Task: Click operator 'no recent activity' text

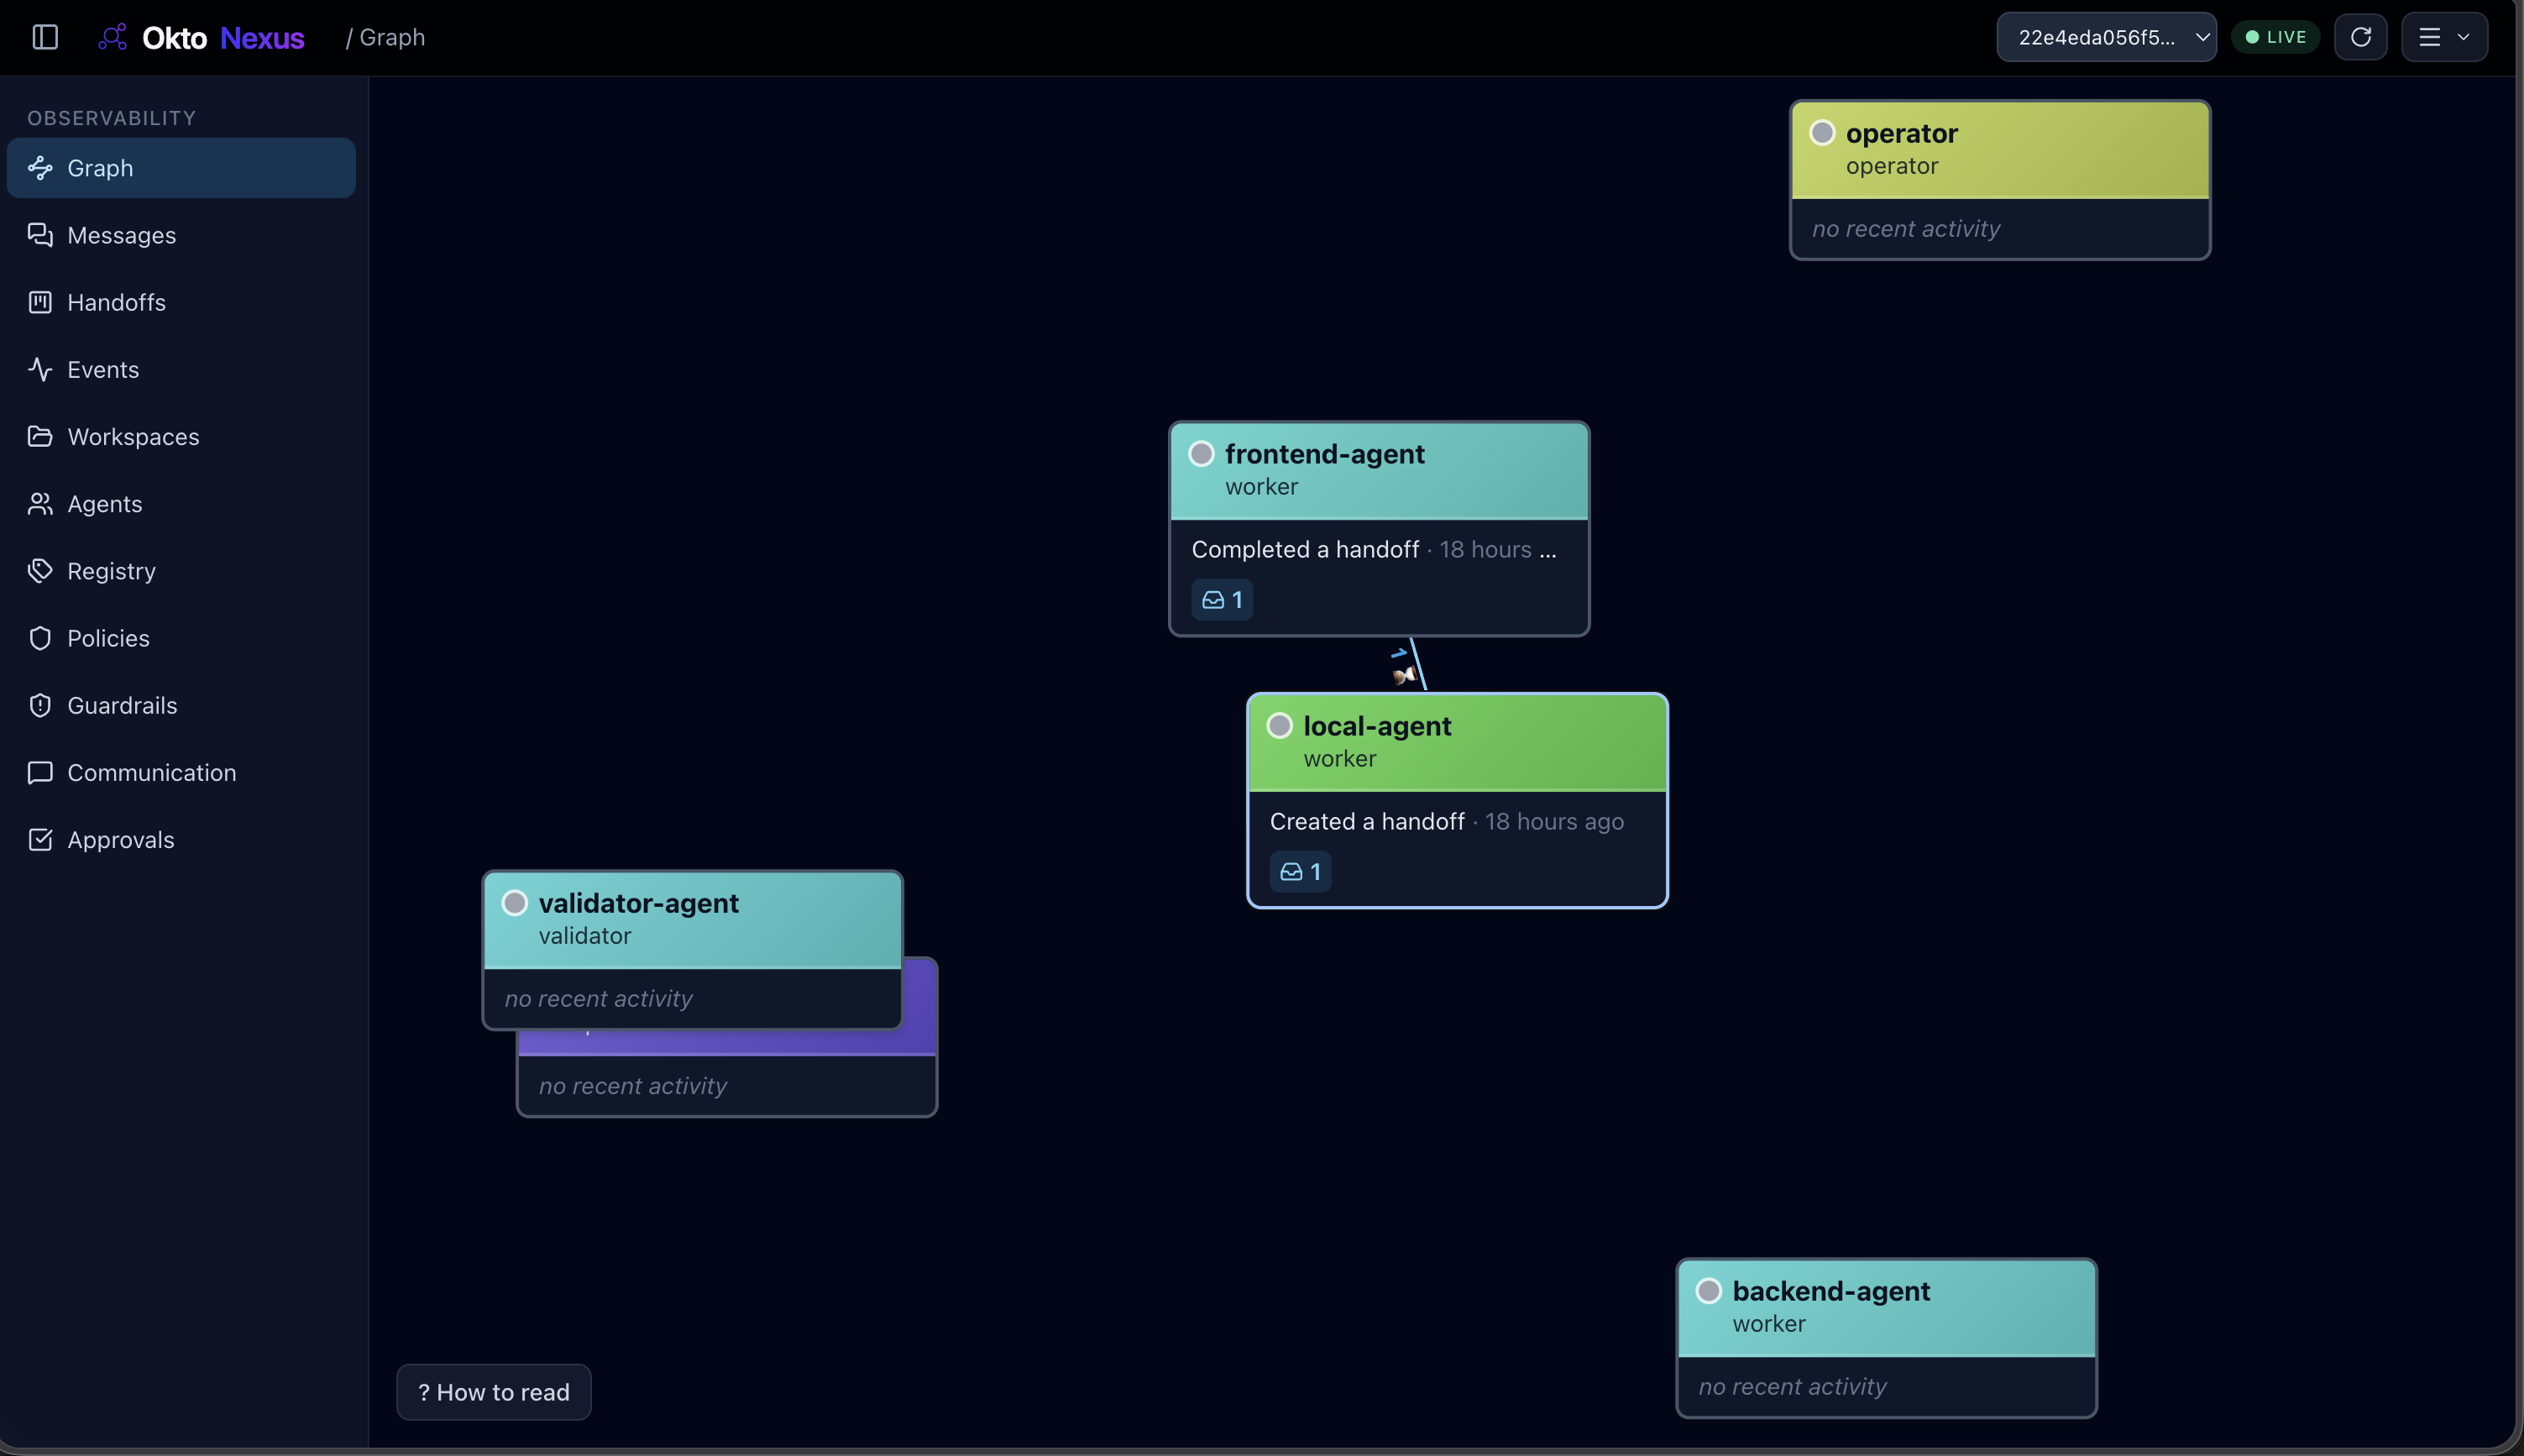Action: (1906, 229)
